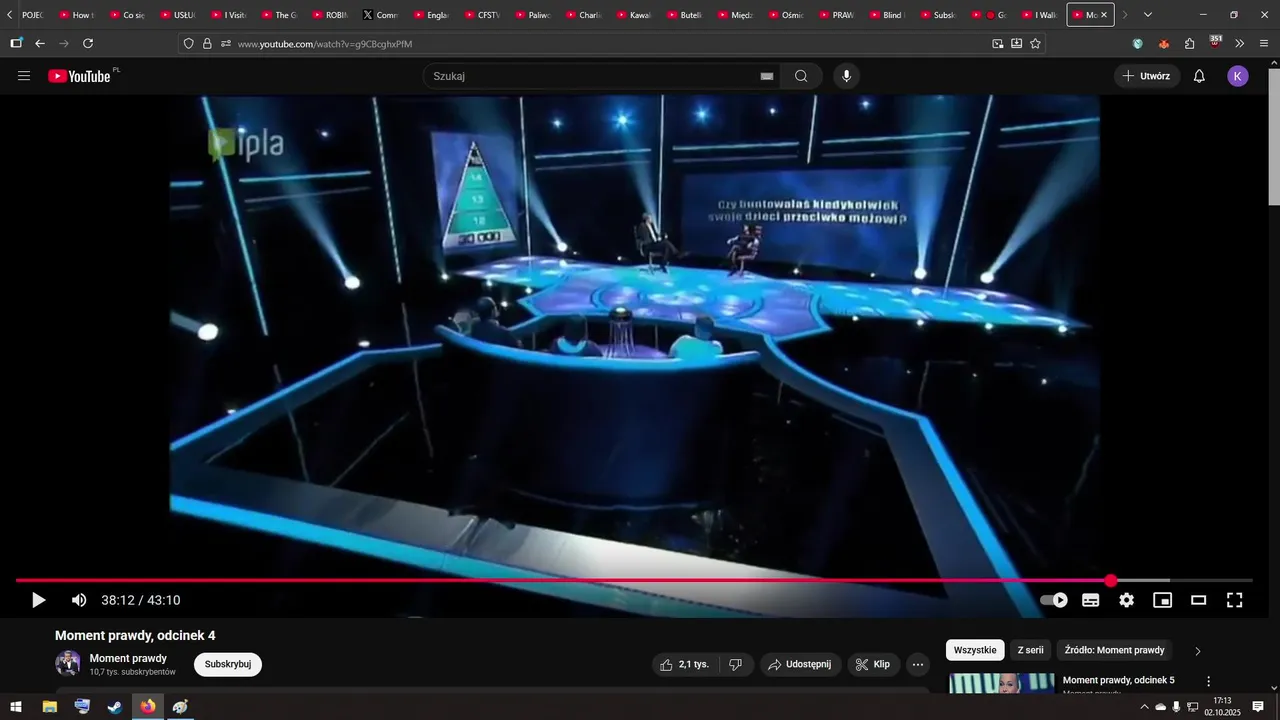Show more filter chips with right arrow

[x=1198, y=651]
